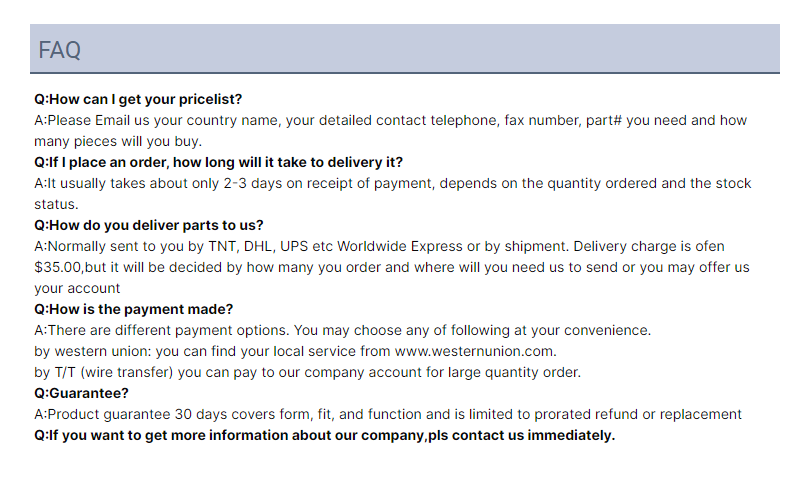
Task: Click the FAQ section header
Action: click(405, 49)
